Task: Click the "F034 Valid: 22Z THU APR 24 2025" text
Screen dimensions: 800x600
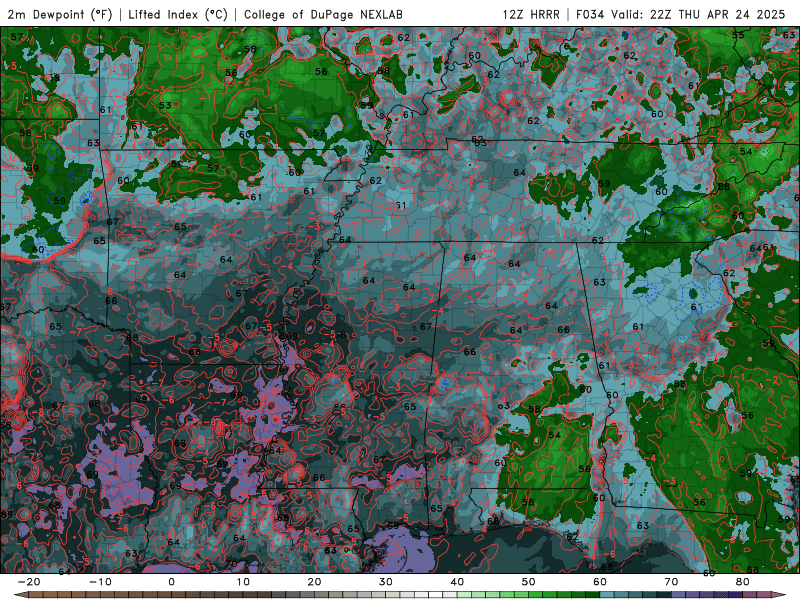Action: pyautogui.click(x=680, y=14)
